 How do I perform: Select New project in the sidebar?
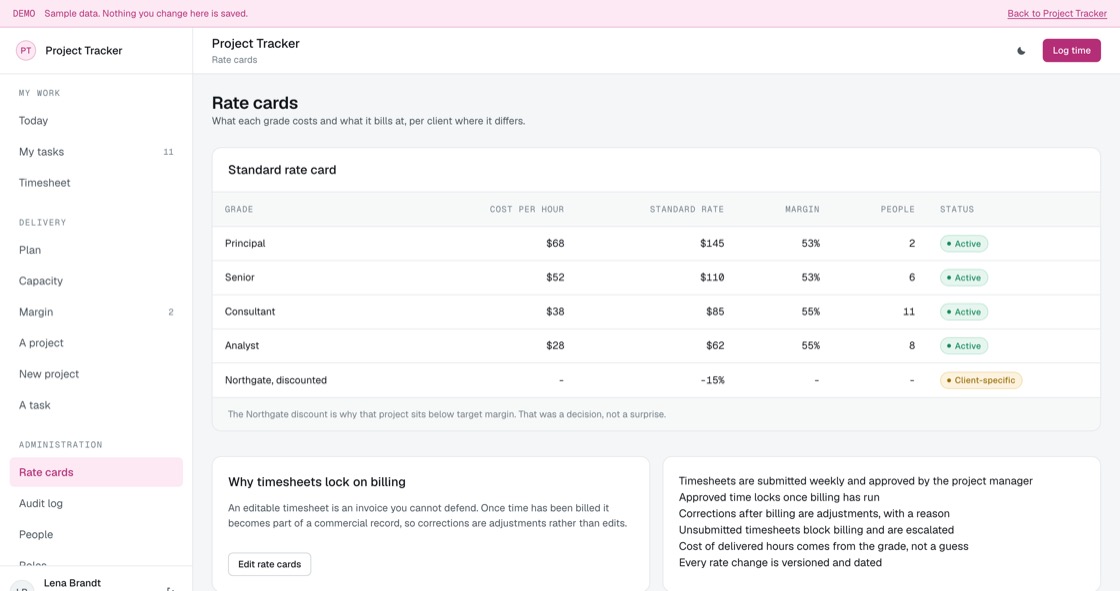click(x=96, y=374)
